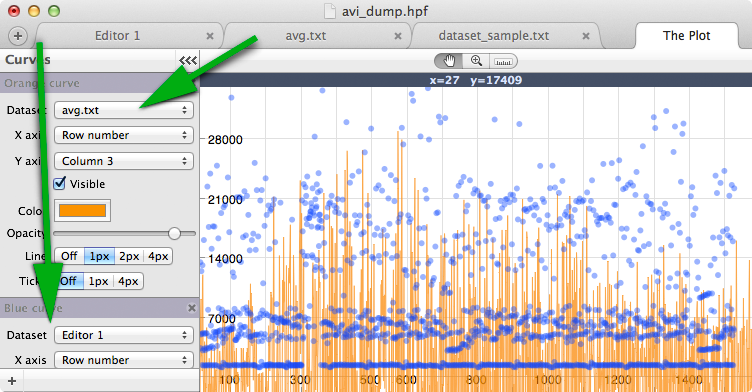752x392 pixels.
Task: Switch to The Plot tab
Action: click(686, 36)
